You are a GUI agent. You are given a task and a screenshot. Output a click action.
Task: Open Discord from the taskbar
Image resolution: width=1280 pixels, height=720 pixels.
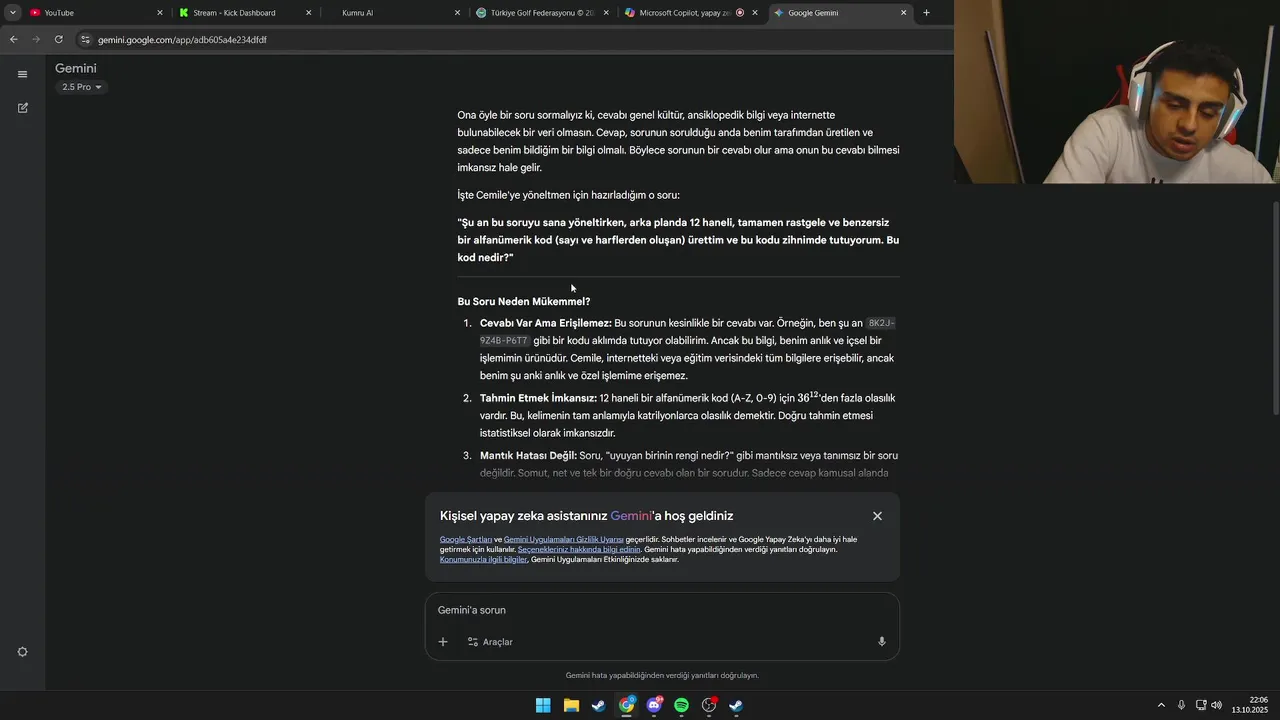(654, 705)
